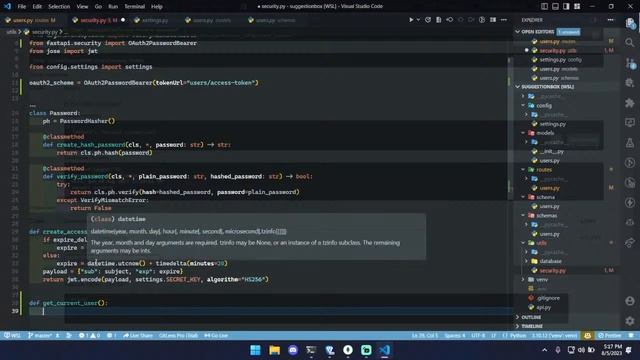
Task: Expand the database folder
Action: (x=526, y=261)
